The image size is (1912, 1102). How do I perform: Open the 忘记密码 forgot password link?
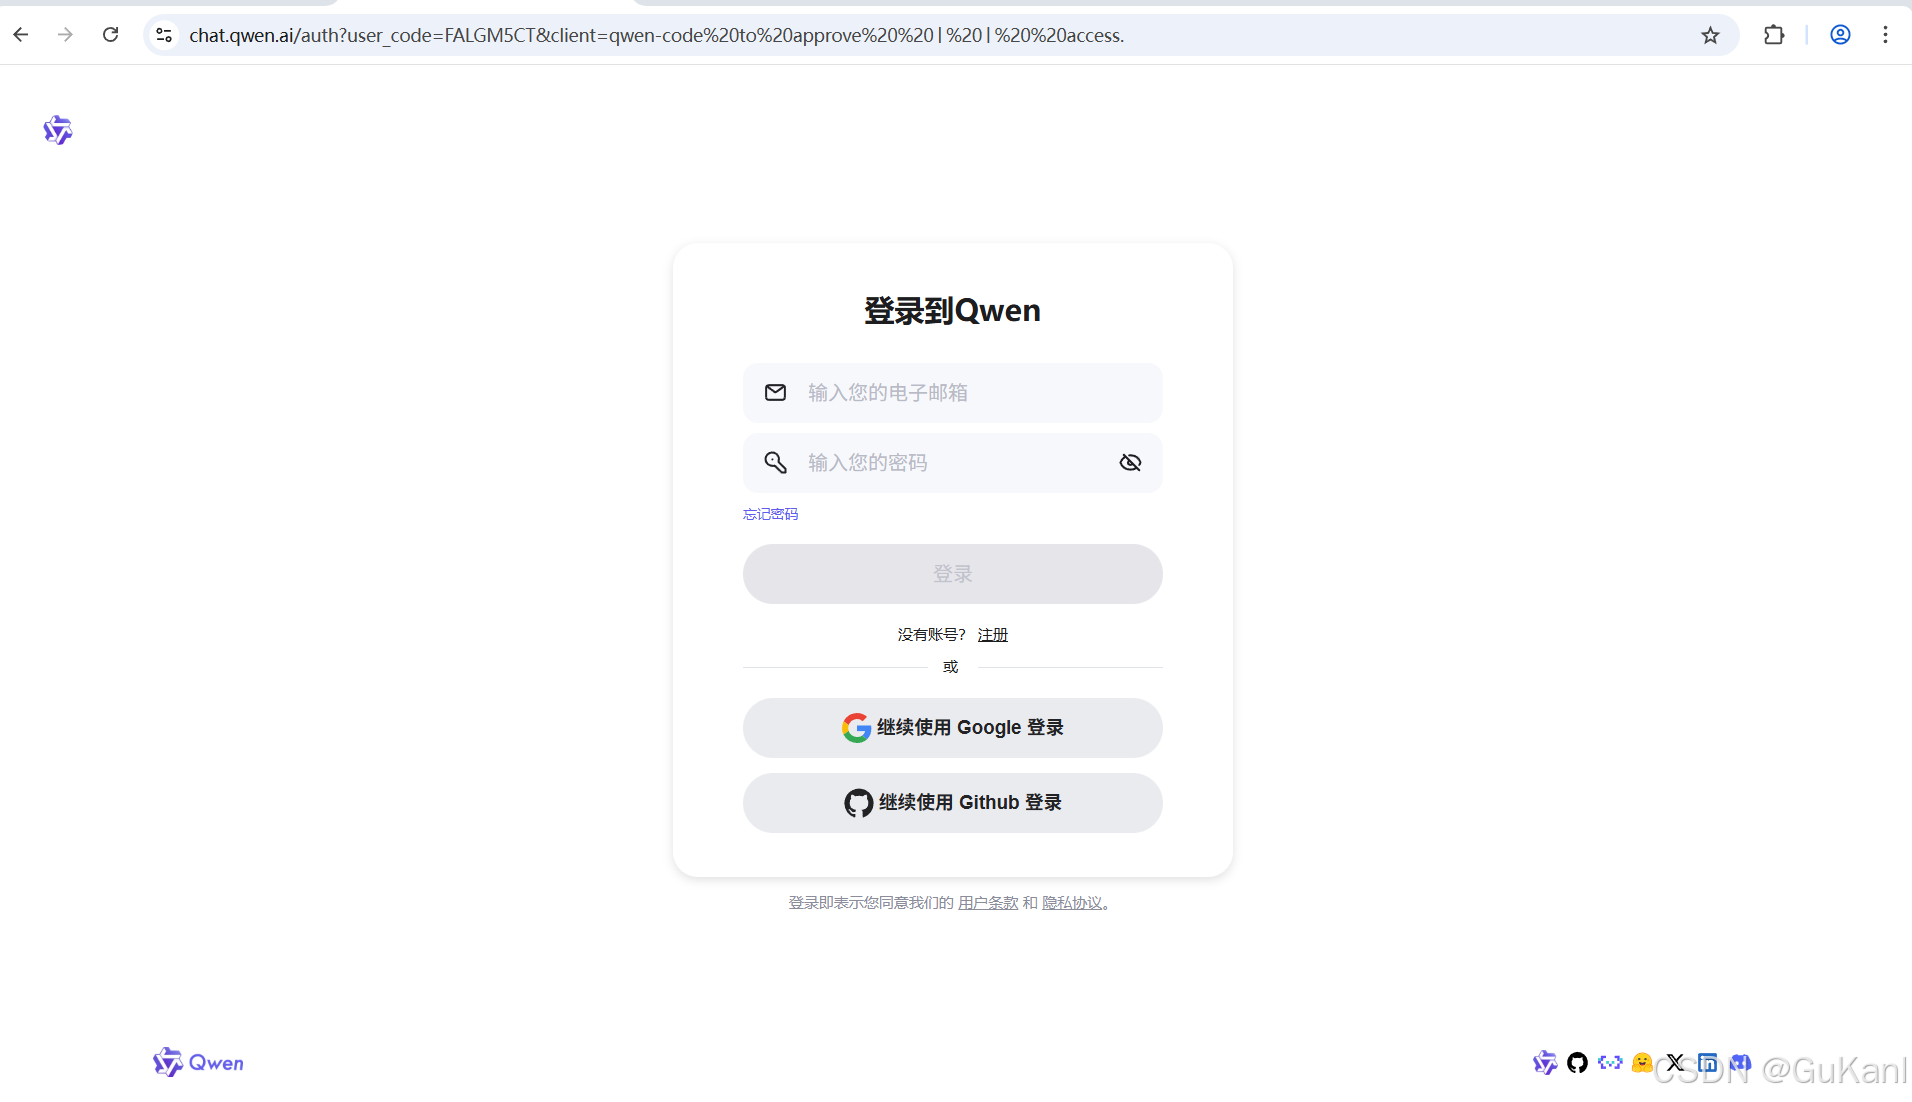pos(770,513)
